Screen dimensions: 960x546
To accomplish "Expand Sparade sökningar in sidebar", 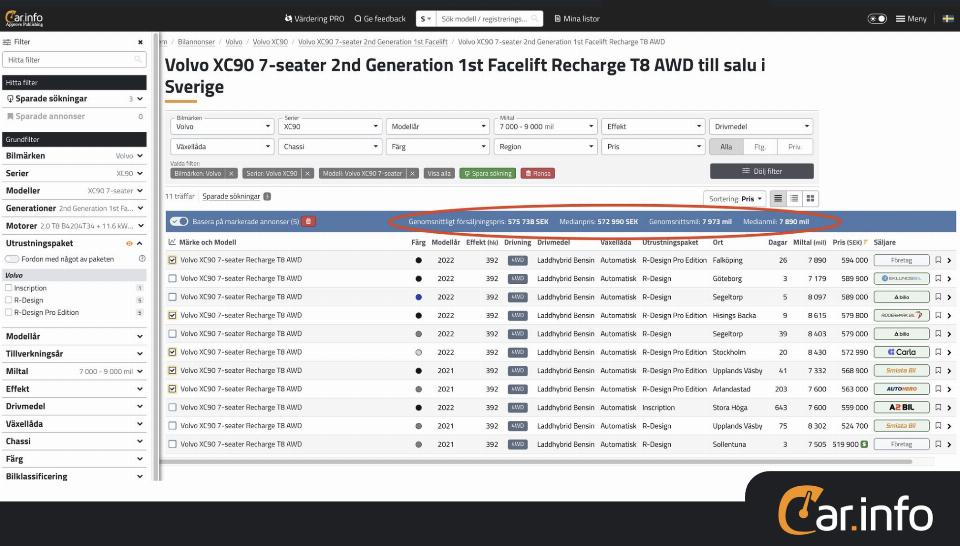I will (x=74, y=99).
